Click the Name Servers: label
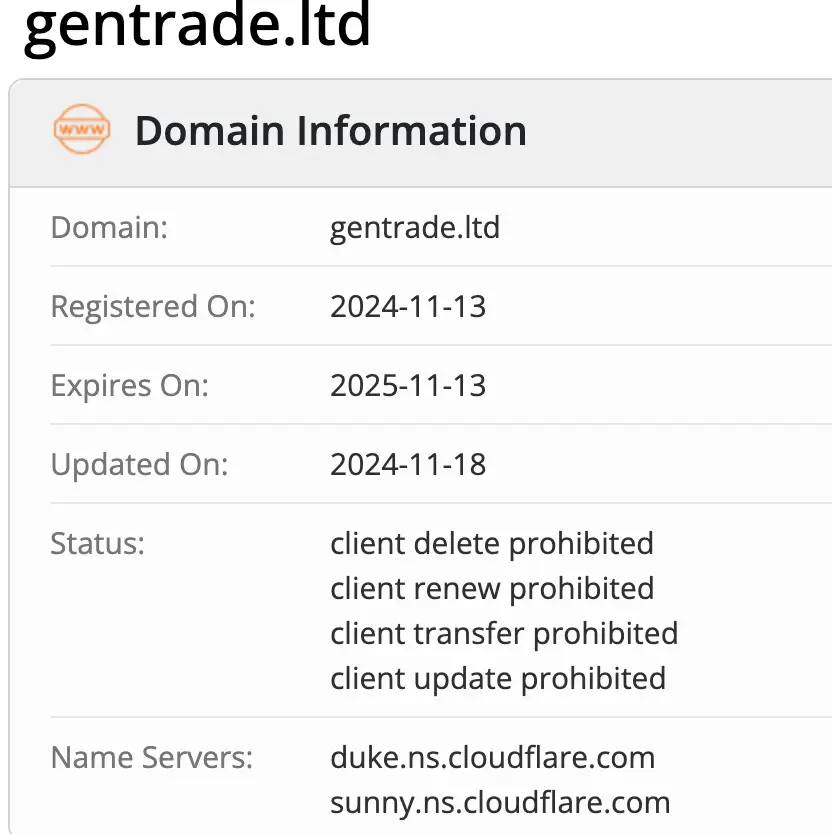832x834 pixels. pyautogui.click(x=152, y=757)
